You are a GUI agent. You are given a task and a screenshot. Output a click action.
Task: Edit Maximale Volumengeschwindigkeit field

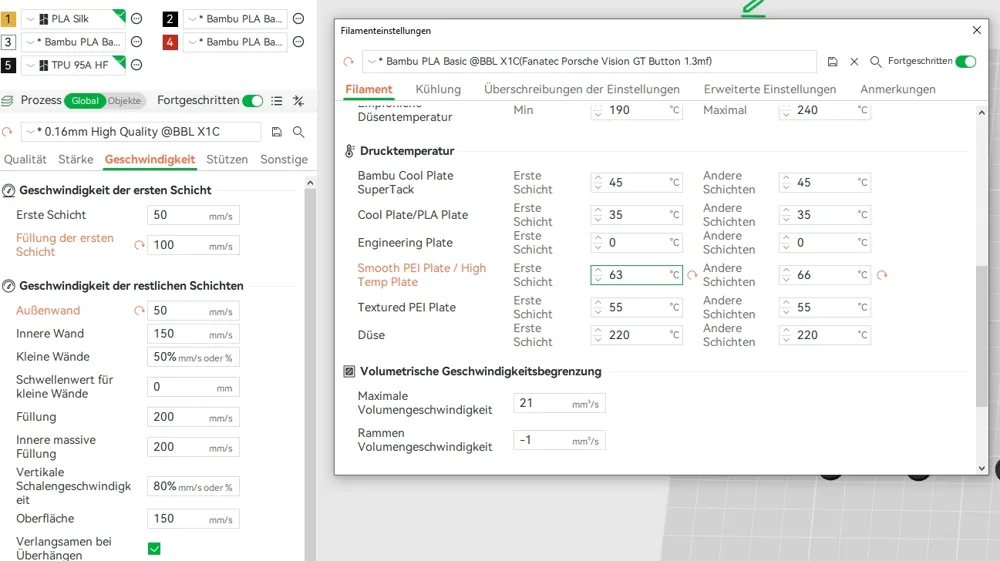559,404
